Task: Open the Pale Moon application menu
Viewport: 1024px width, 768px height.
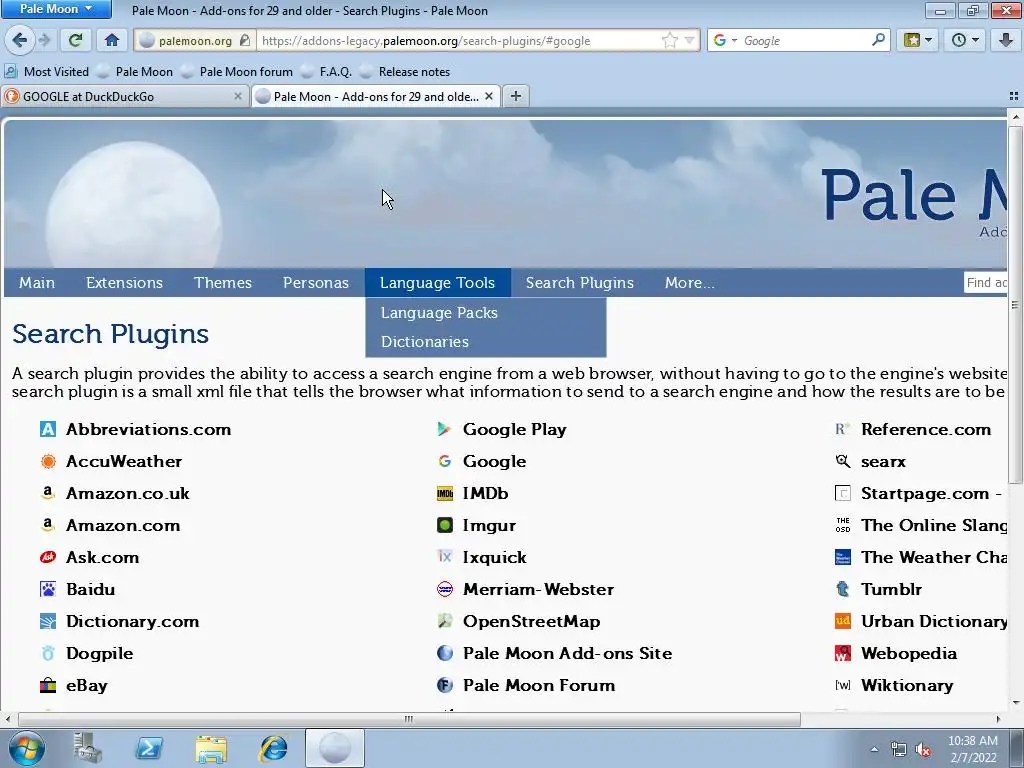Action: [56, 9]
